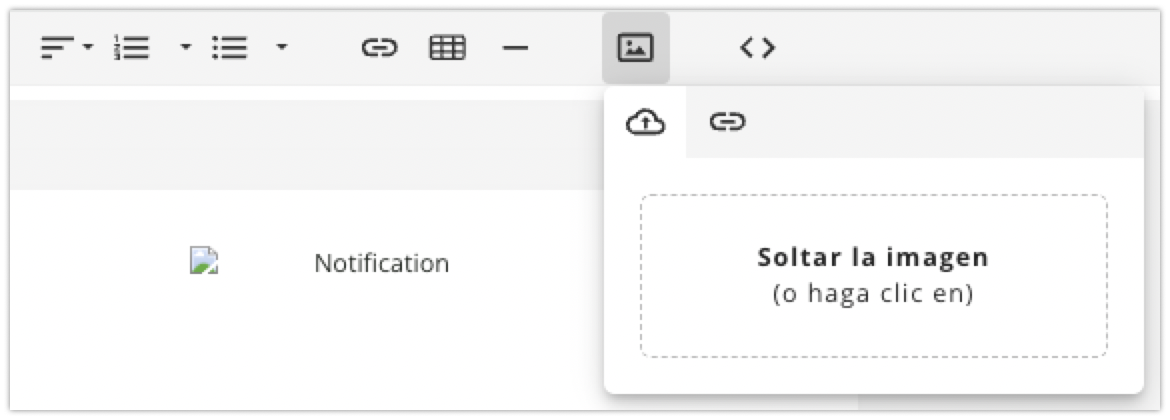Open the text alignment options

click(58, 48)
